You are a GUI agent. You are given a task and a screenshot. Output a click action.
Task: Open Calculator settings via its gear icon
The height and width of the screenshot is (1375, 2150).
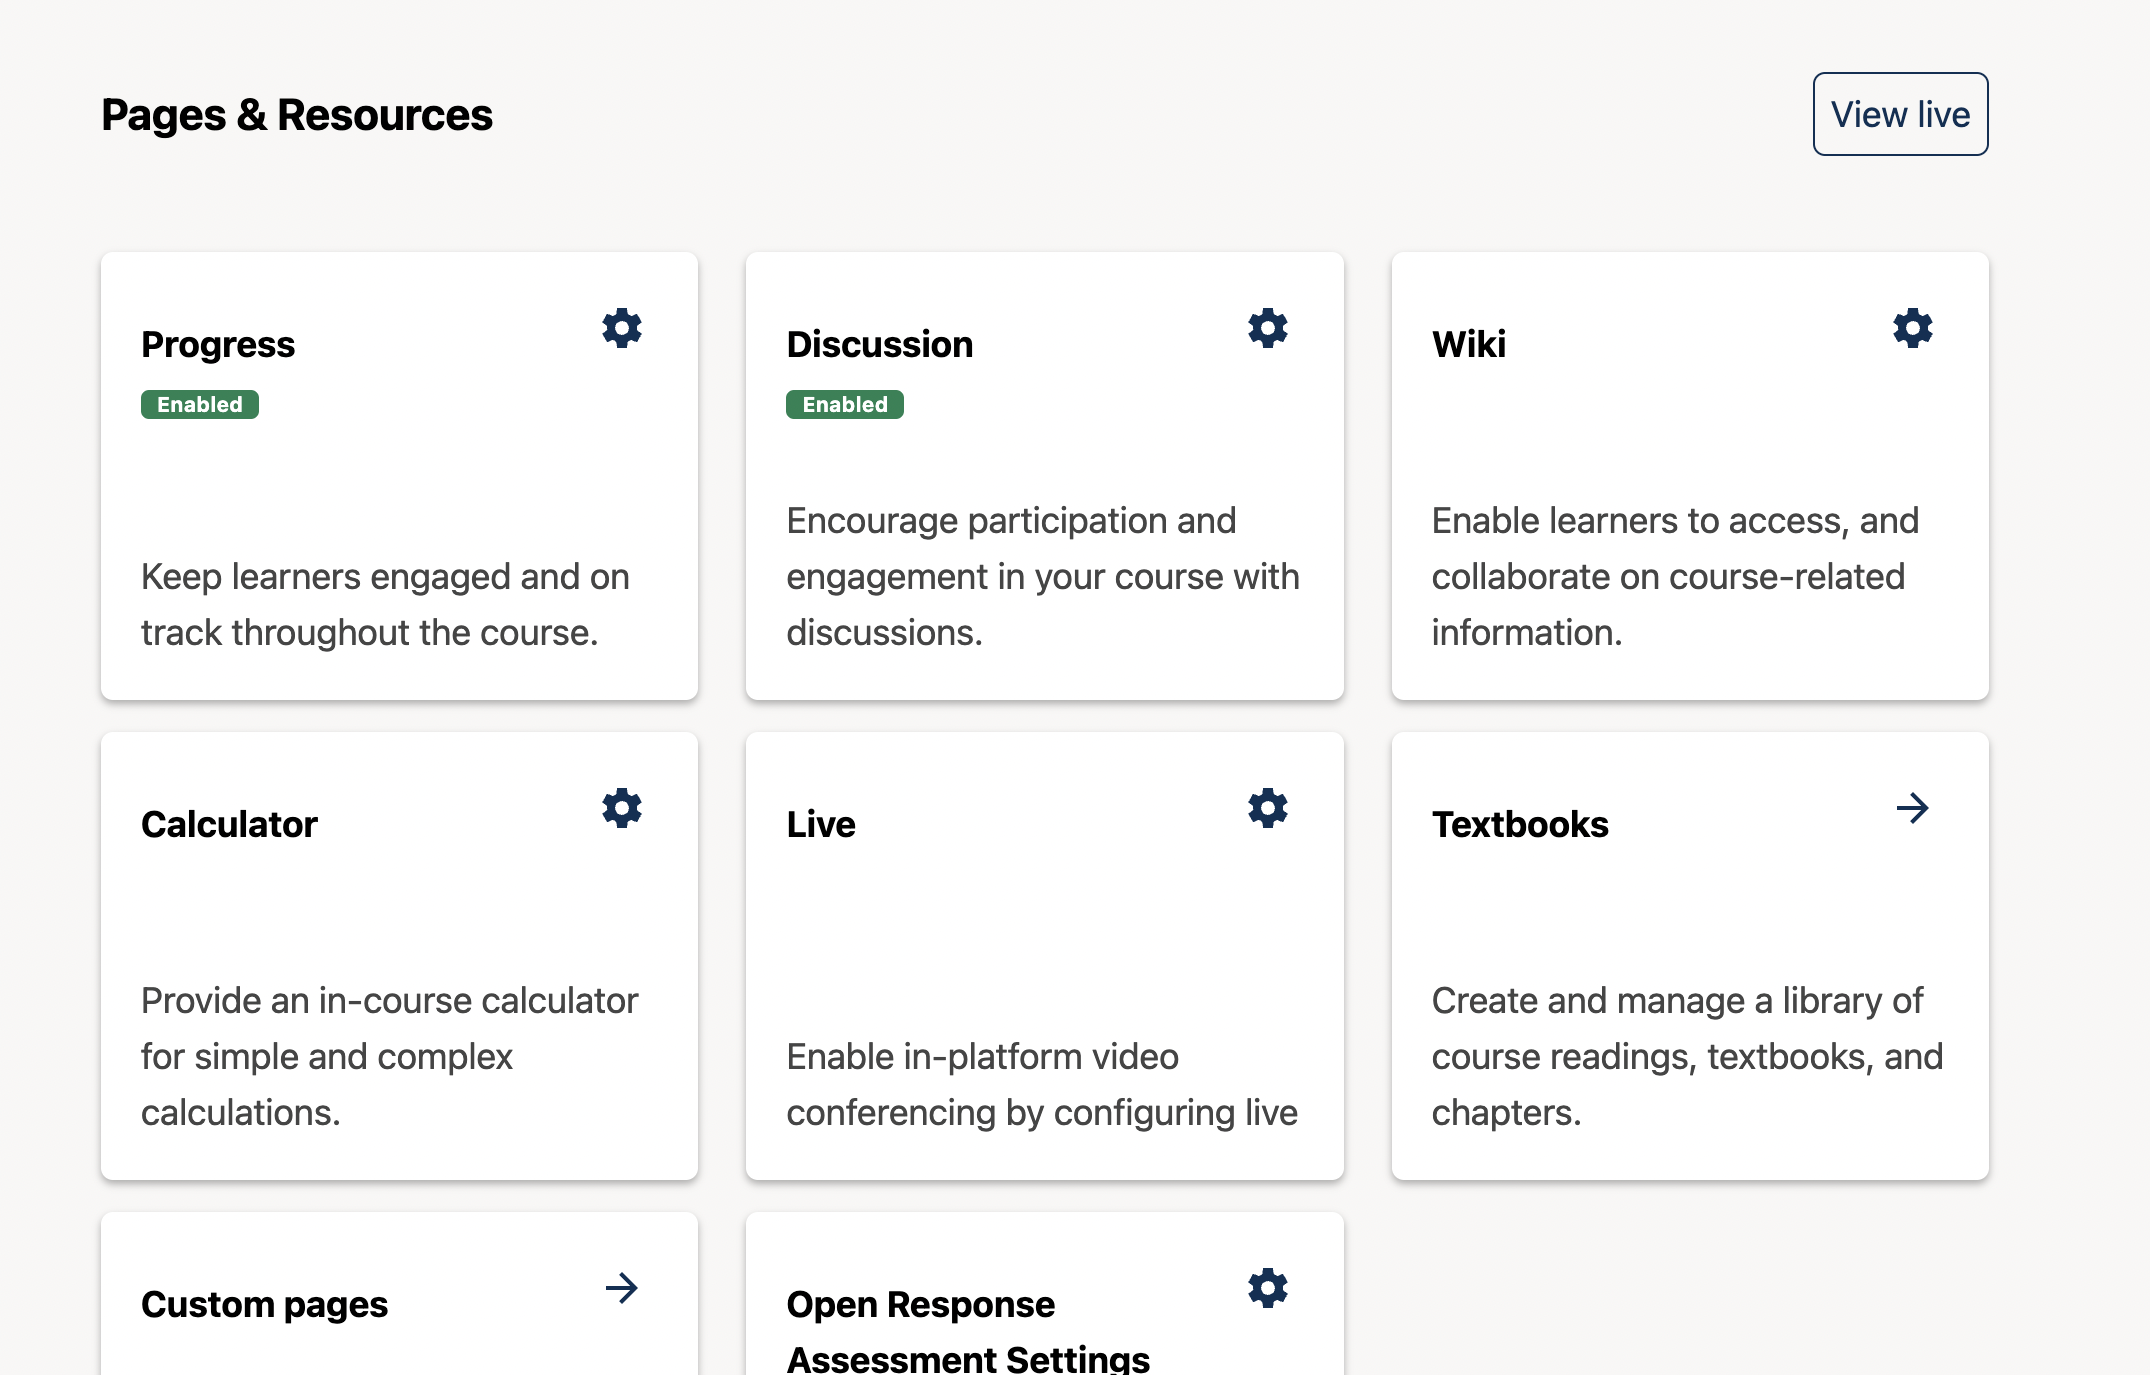621,808
